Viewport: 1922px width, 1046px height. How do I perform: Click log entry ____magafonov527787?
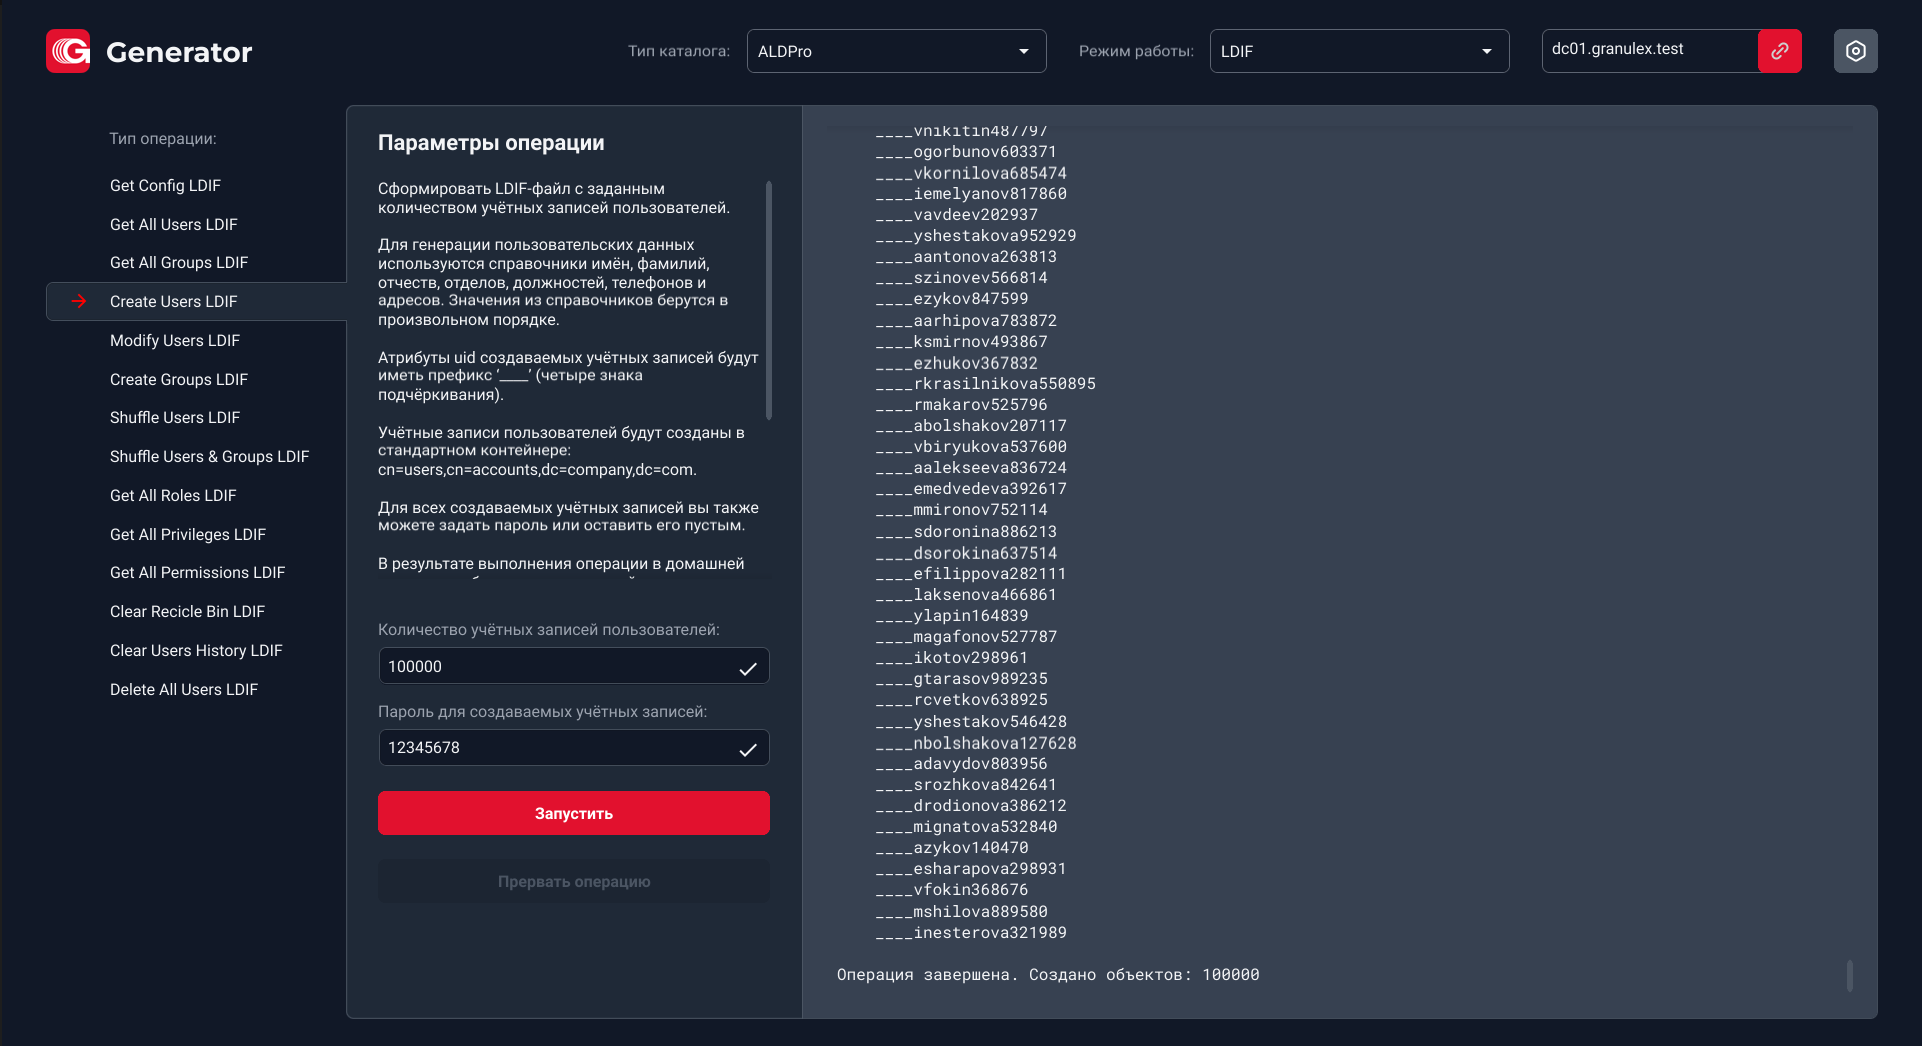(966, 637)
